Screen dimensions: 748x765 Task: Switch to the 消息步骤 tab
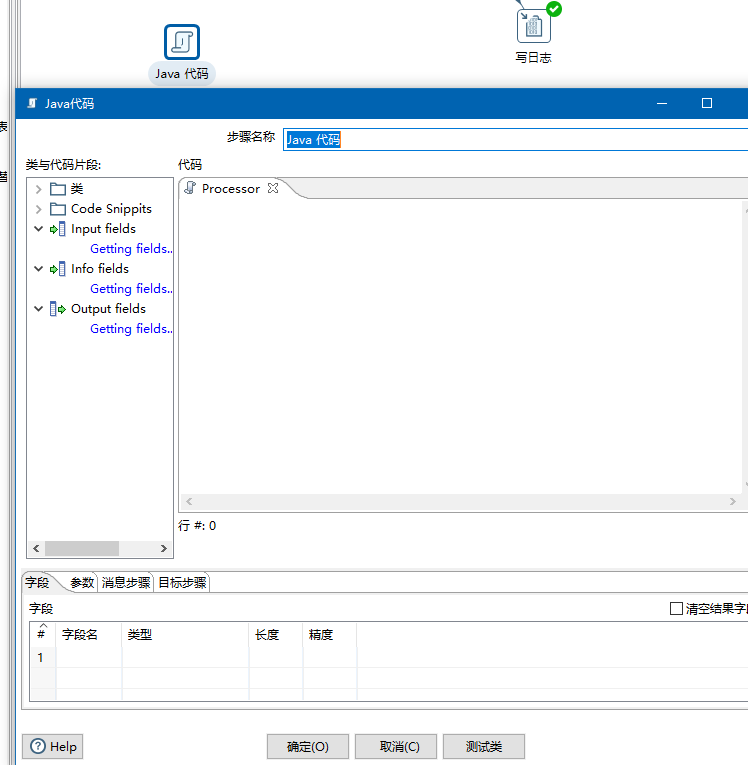pos(126,583)
